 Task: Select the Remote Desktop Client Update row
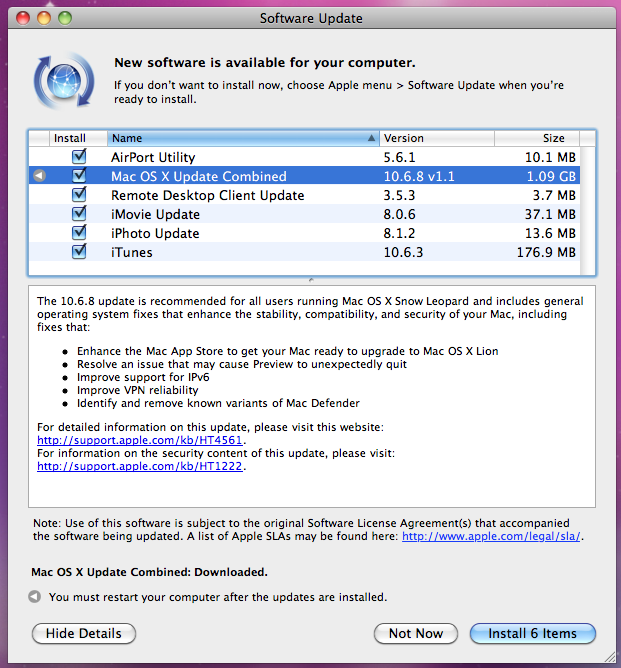(305, 195)
